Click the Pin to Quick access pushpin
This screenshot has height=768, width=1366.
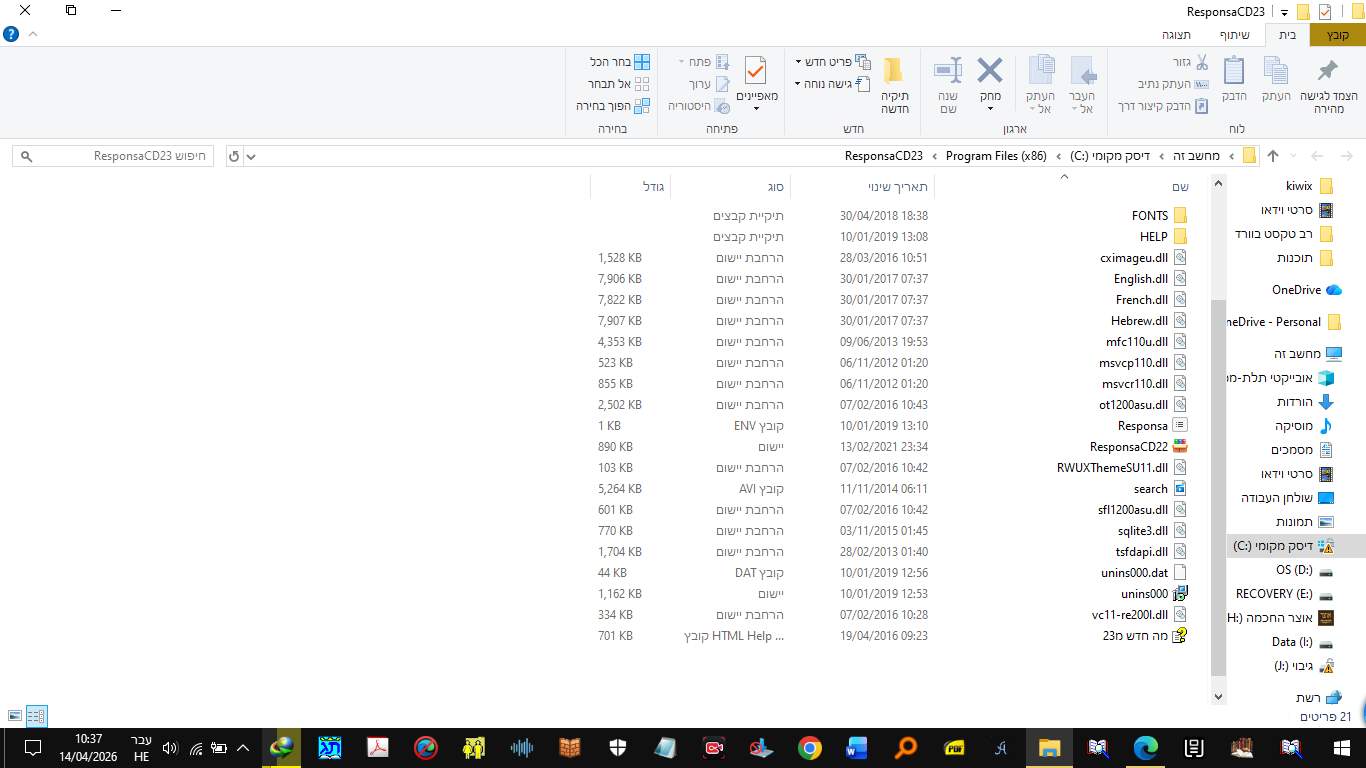point(1328,72)
